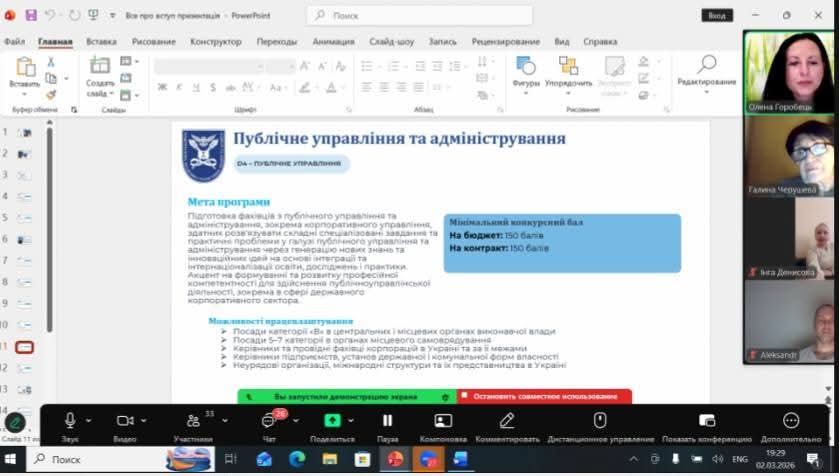This screenshot has height=476, width=839.
Task: Click the Layout (Компоновка) icon
Action: (443, 421)
